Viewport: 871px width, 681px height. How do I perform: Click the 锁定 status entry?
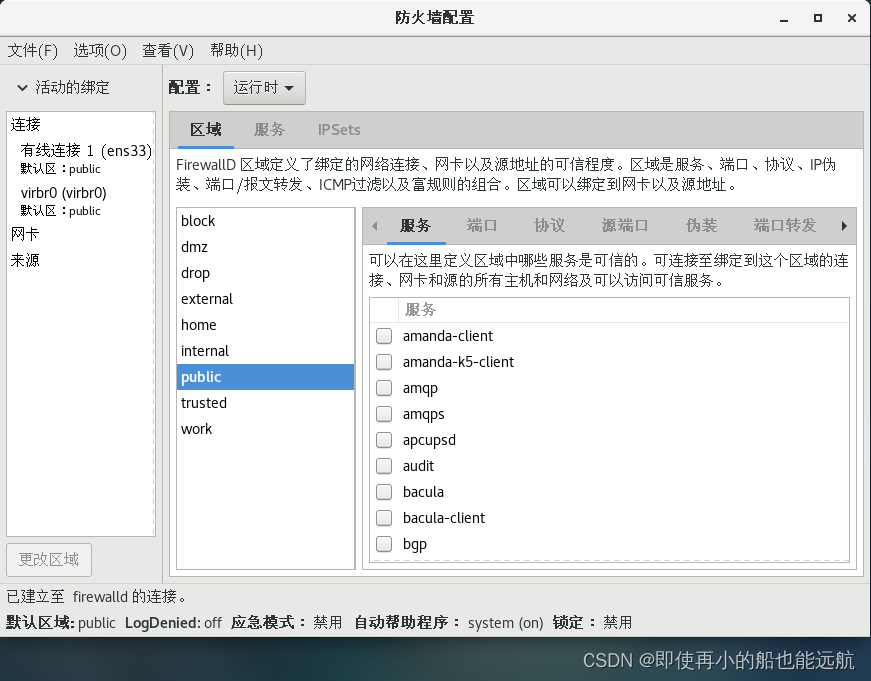coord(593,623)
